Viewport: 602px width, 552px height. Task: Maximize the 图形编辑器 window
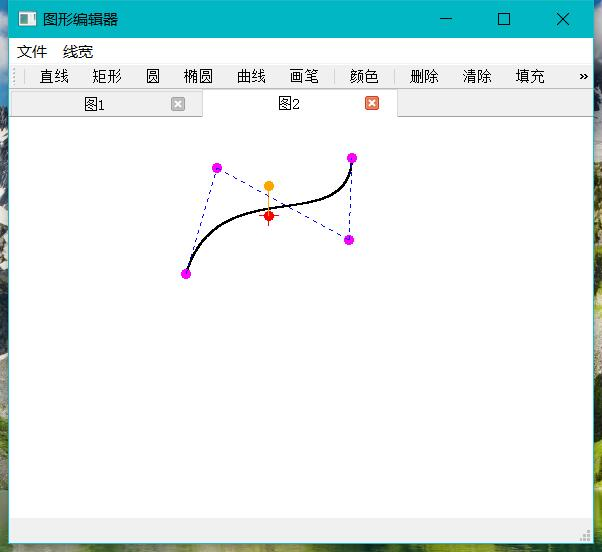[x=504, y=19]
